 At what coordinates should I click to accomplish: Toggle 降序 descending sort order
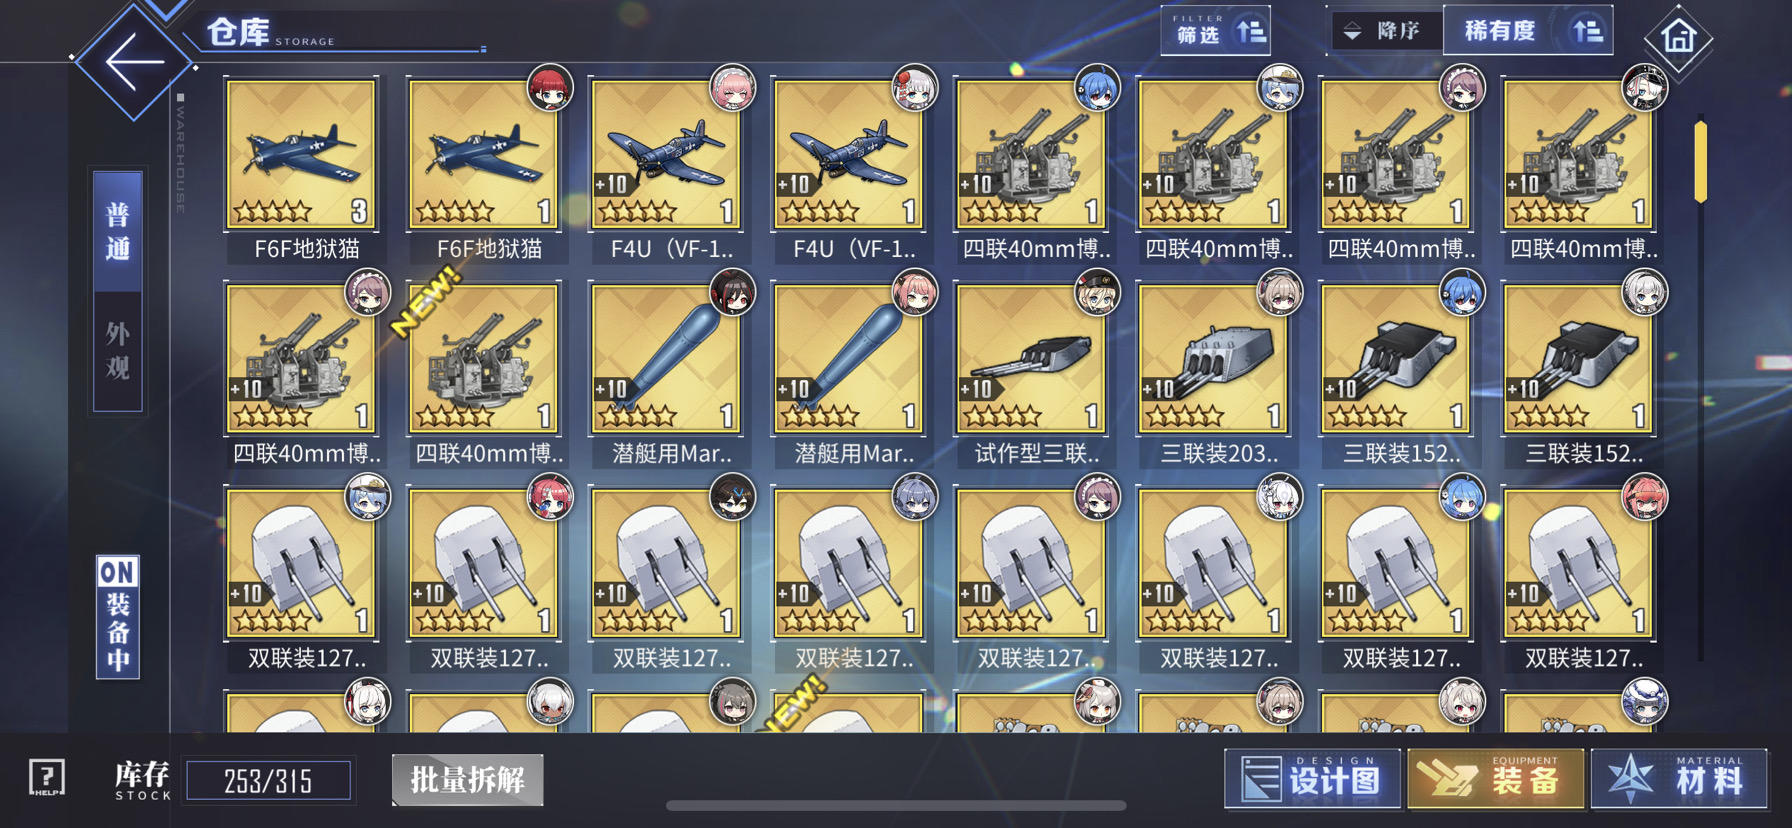click(1386, 31)
